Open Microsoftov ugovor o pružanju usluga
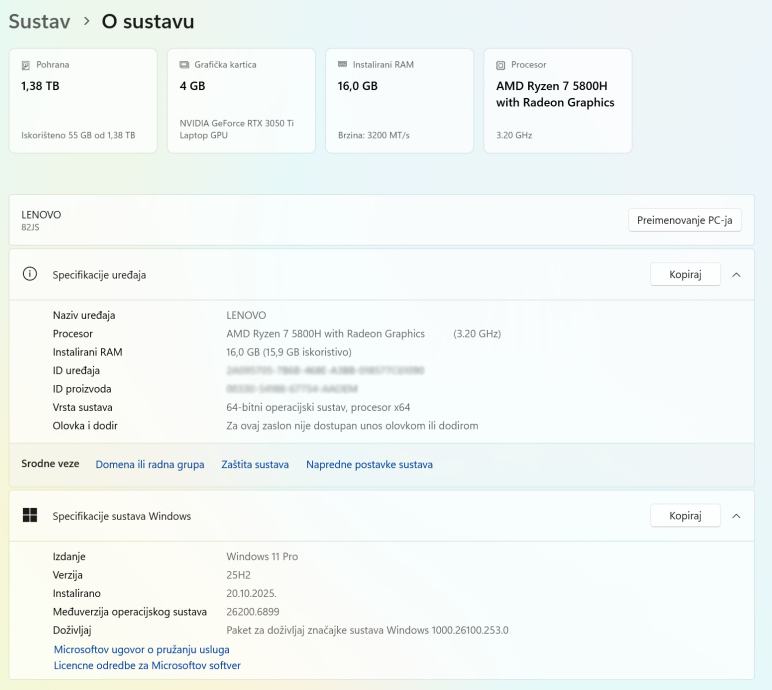The height and width of the screenshot is (690, 772). [x=141, y=649]
